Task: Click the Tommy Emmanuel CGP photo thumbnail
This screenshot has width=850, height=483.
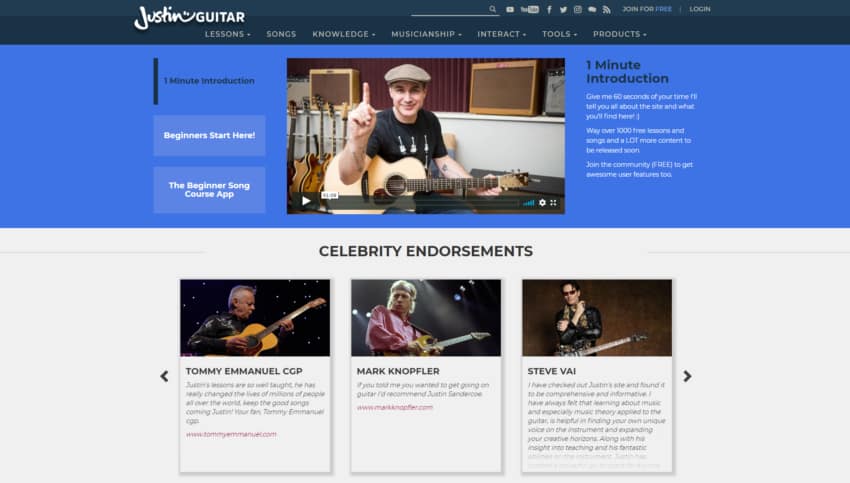Action: [x=255, y=318]
